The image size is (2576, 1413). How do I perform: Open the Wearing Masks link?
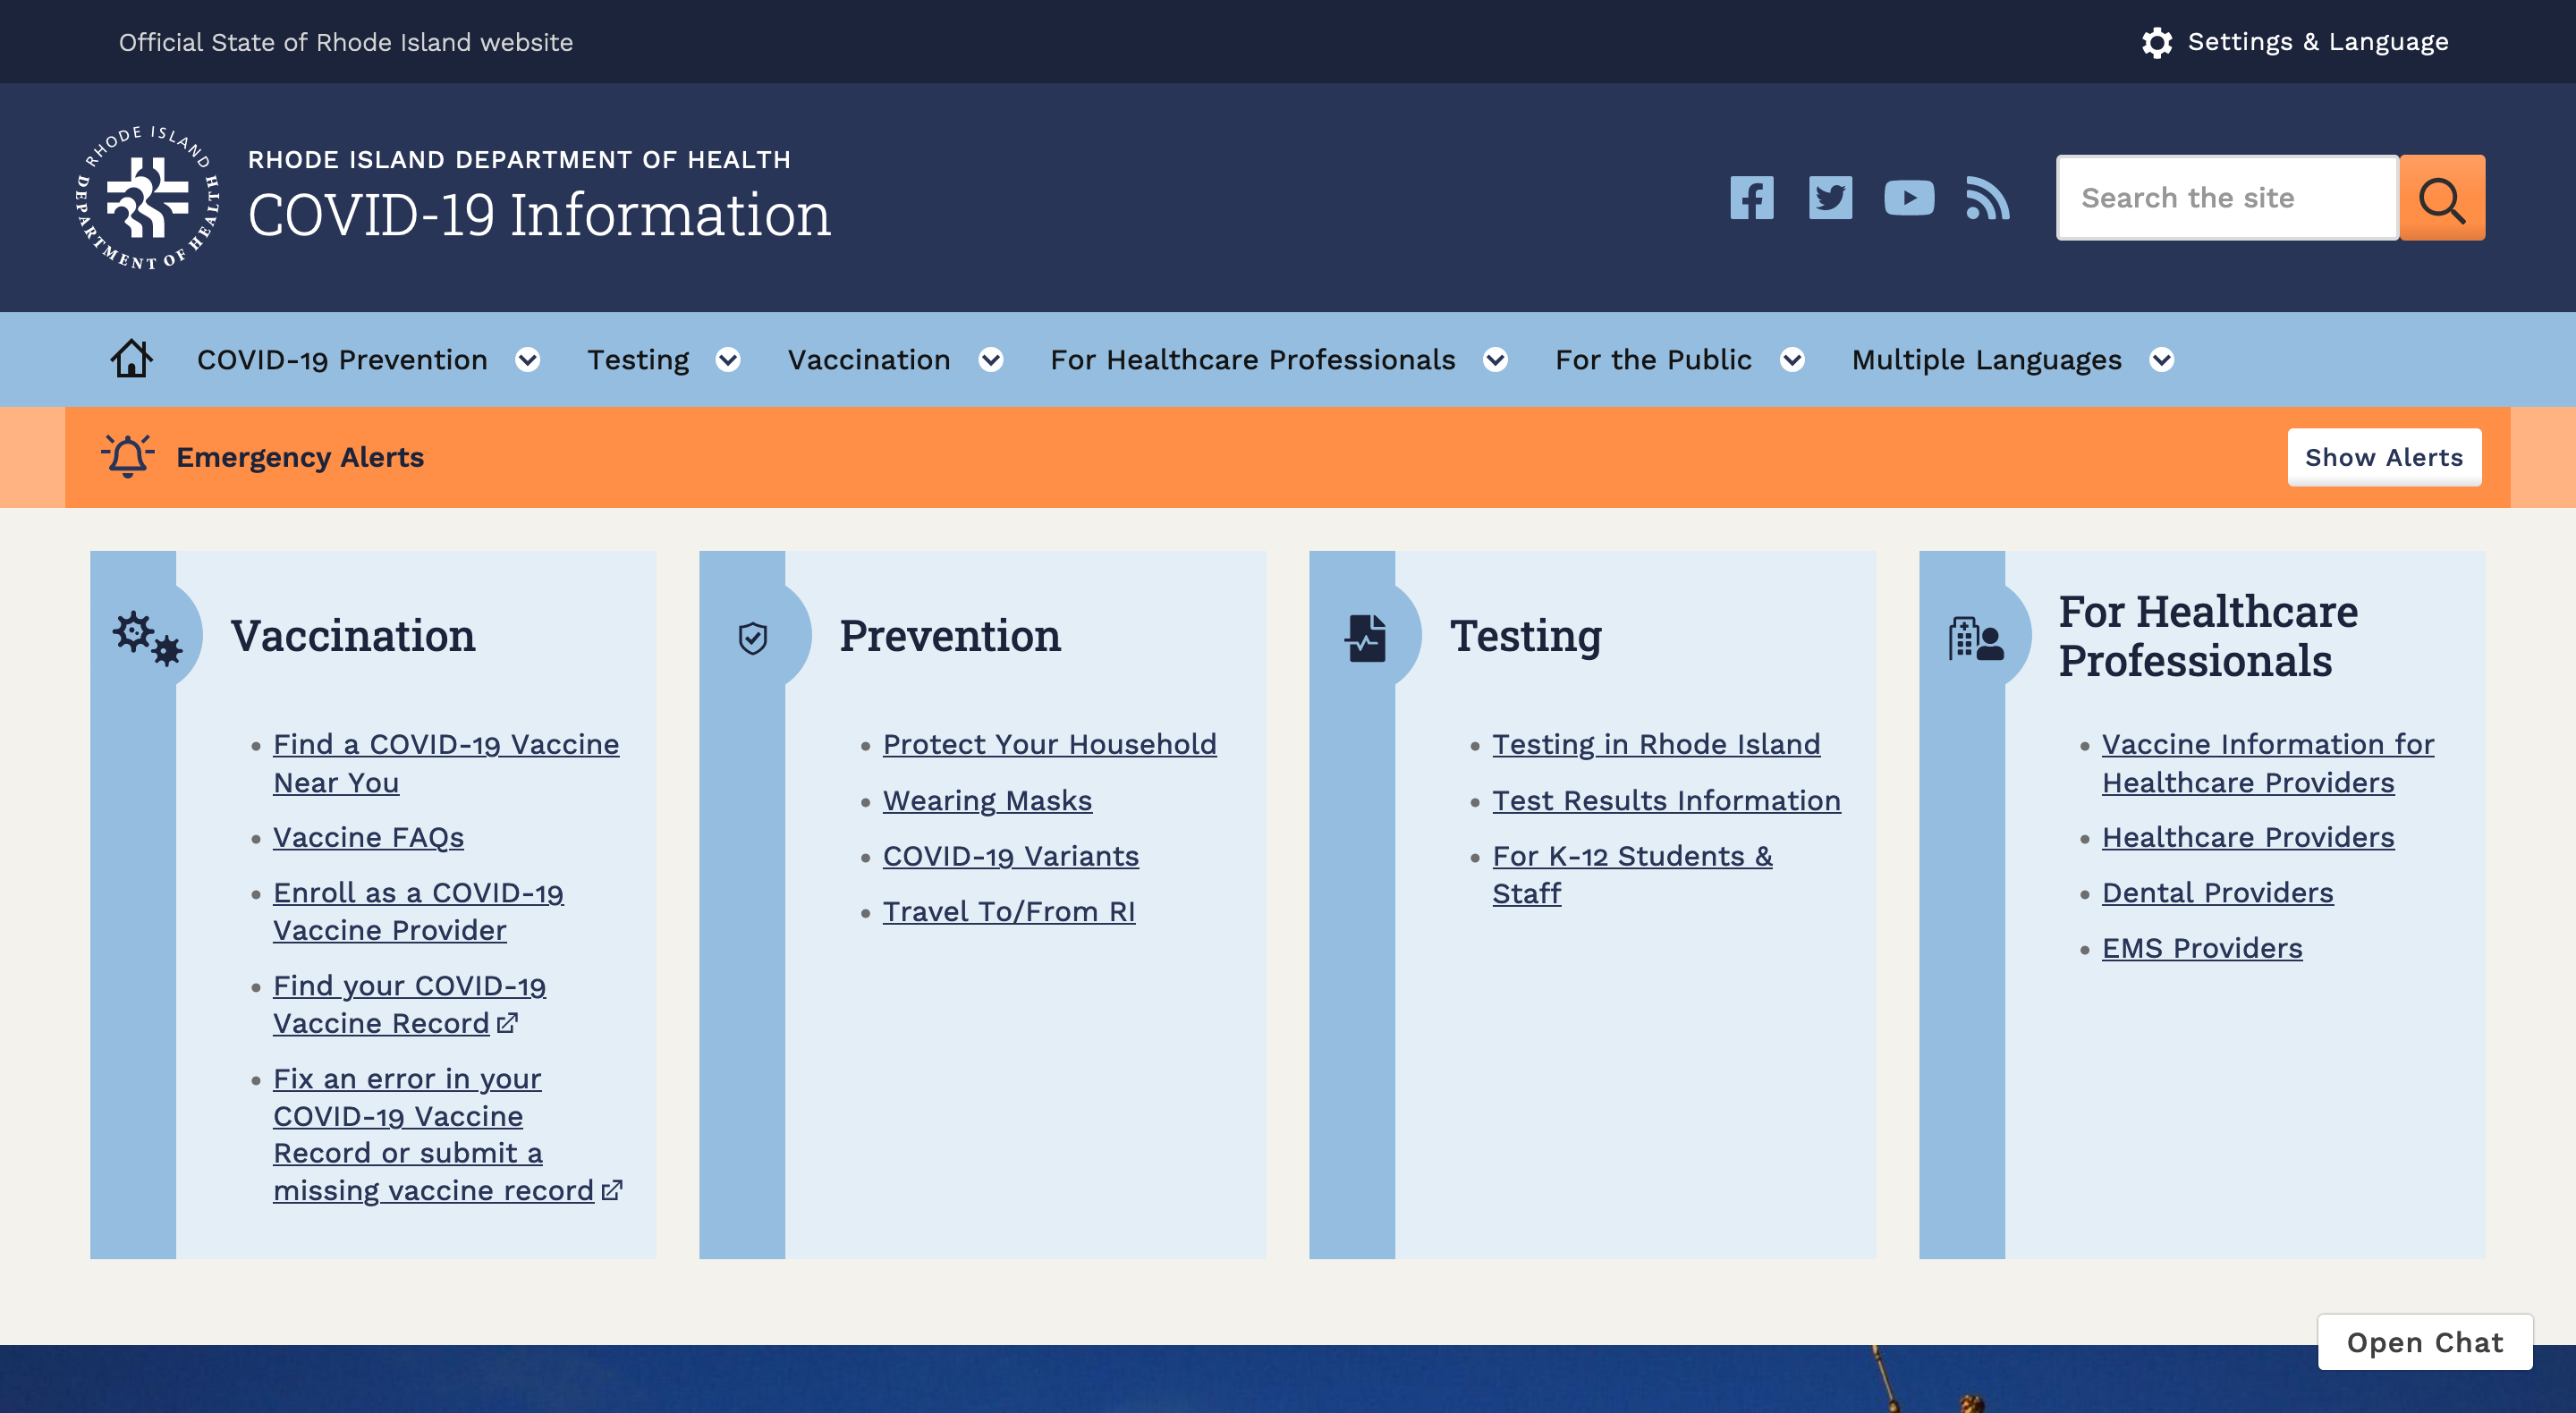click(x=987, y=800)
